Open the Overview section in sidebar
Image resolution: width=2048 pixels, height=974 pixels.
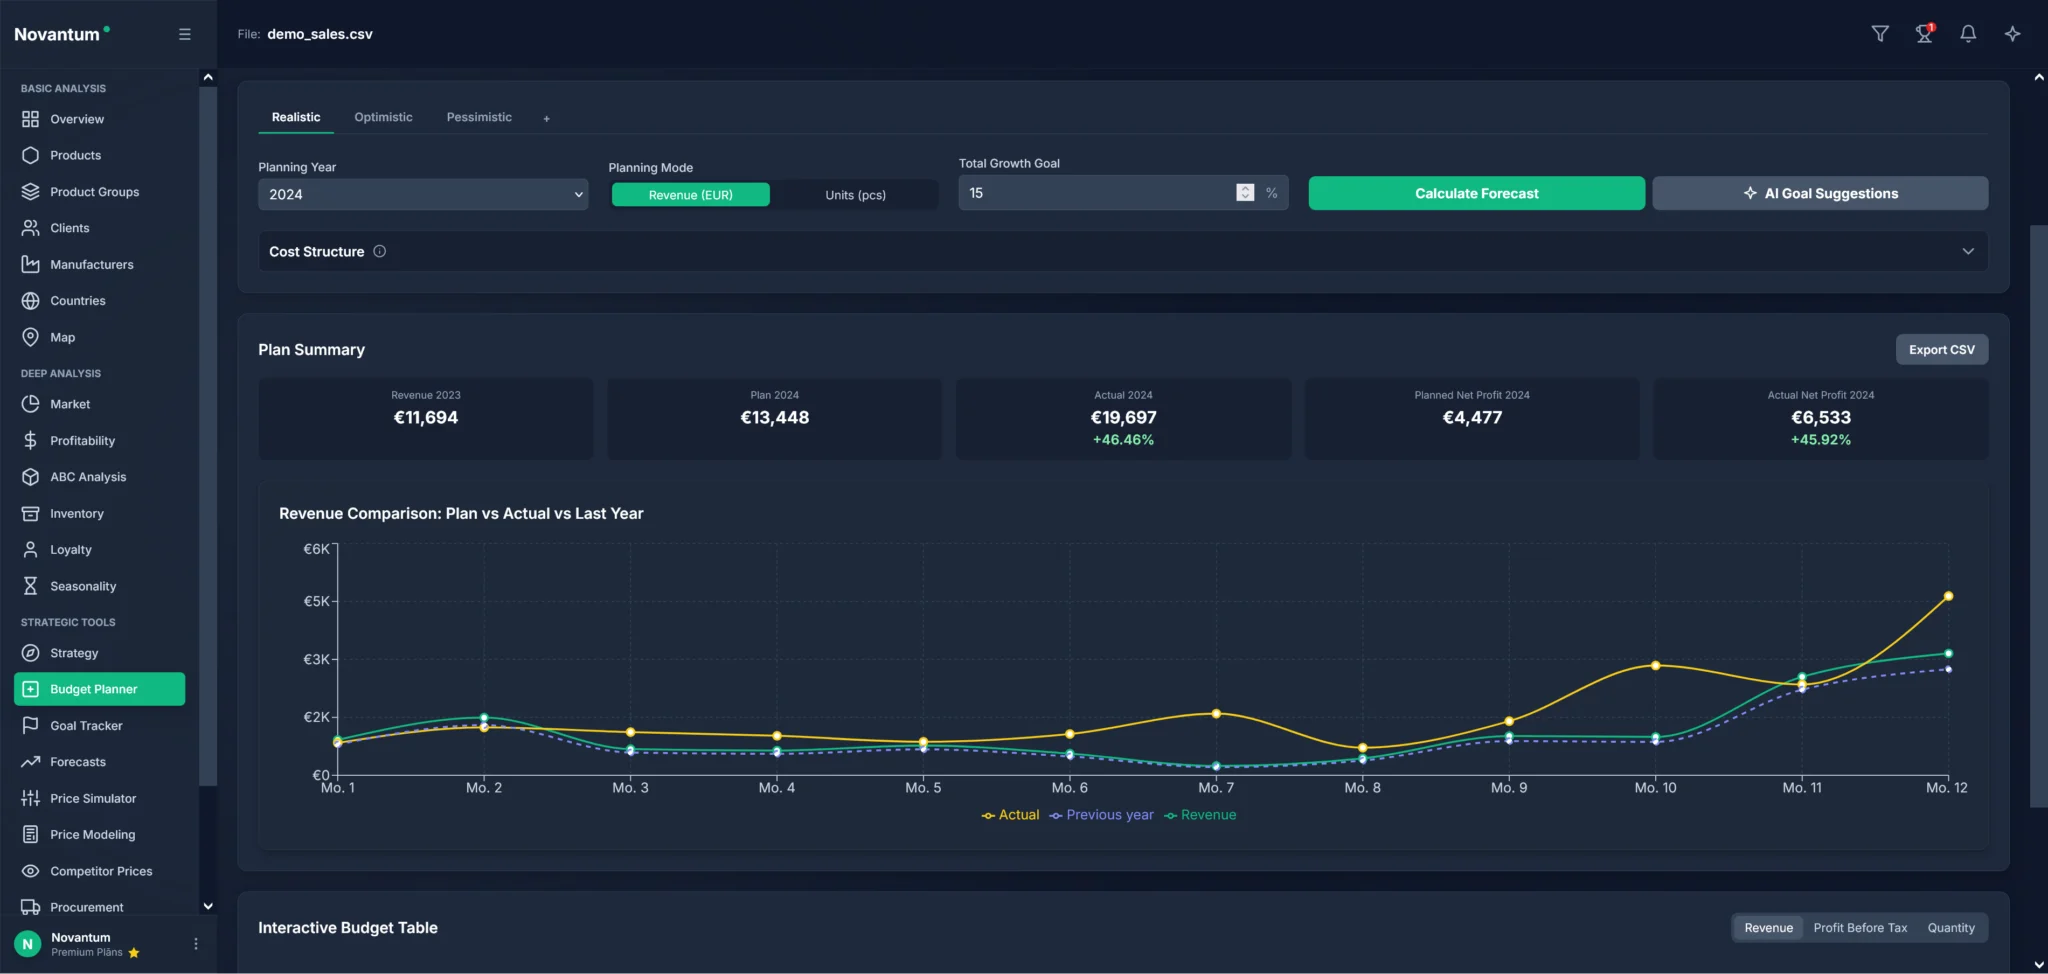pos(77,119)
